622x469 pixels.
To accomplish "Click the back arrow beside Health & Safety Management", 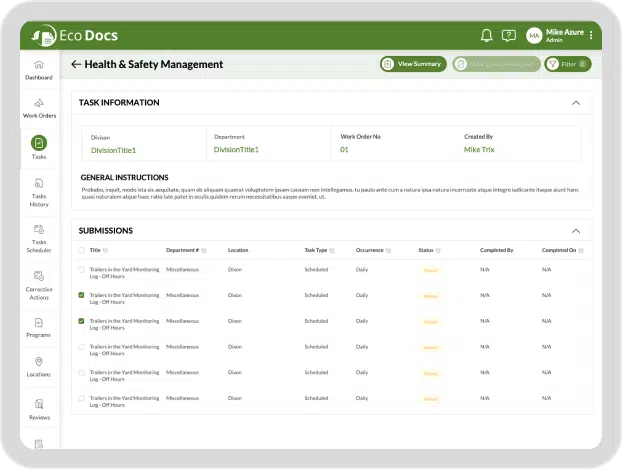I will [76, 64].
